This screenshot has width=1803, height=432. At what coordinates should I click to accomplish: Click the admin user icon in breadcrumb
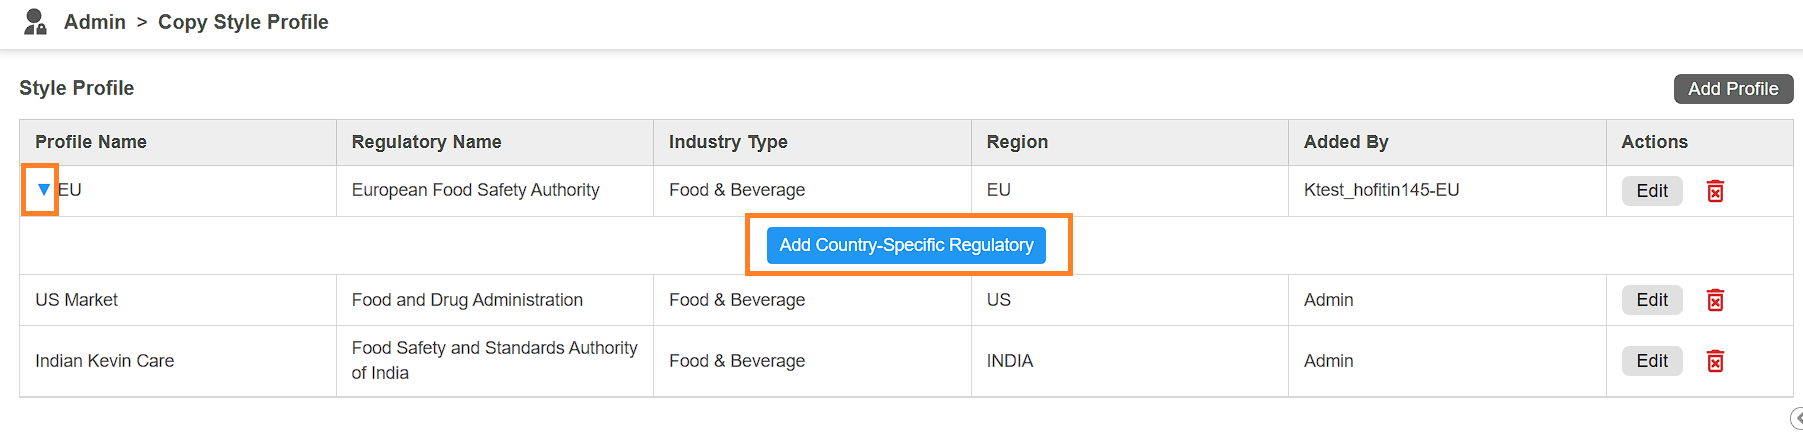(x=35, y=22)
